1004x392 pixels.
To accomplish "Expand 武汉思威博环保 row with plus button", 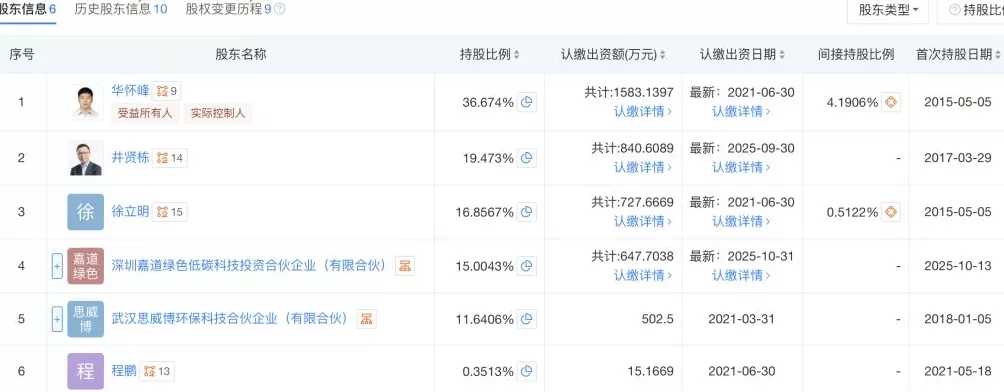I will pos(57,318).
